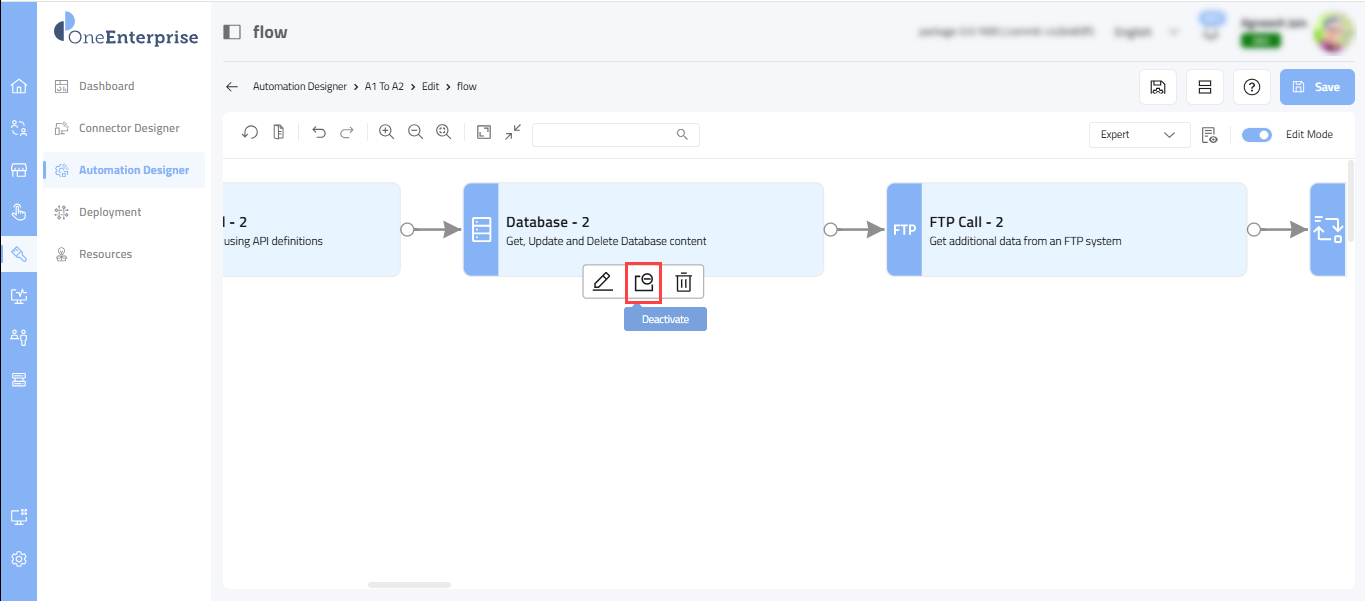1365x601 pixels.
Task: Click the blue Save button
Action: coord(1316,87)
